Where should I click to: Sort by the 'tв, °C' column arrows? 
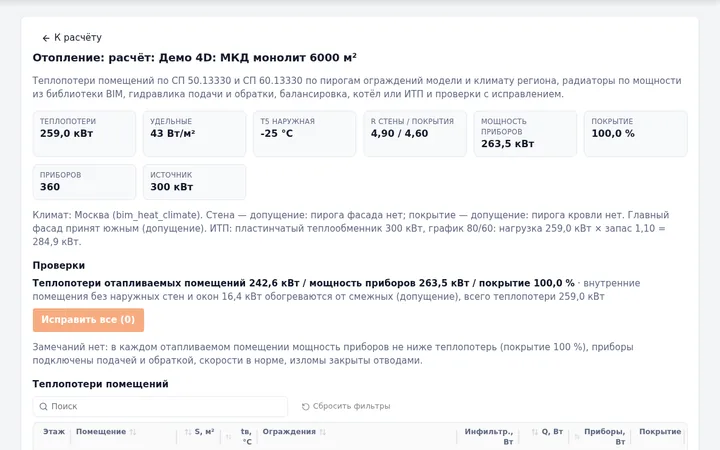229,437
